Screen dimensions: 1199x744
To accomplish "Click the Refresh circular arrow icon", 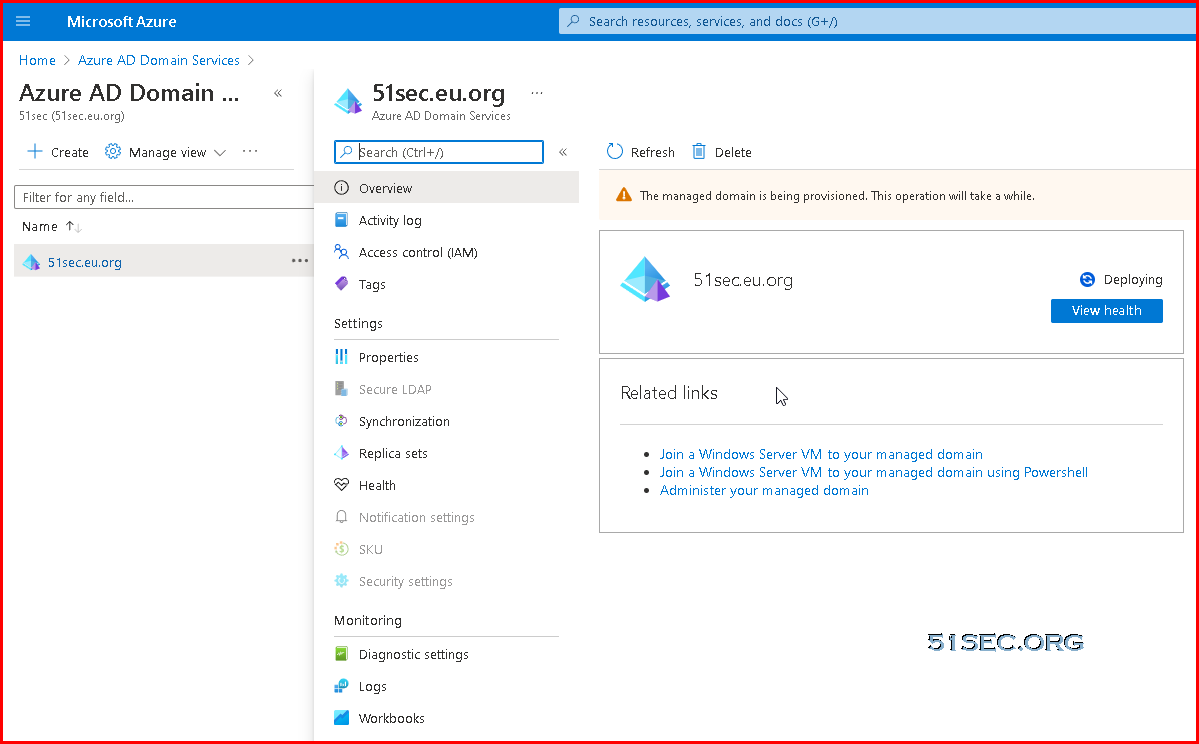I will [615, 151].
